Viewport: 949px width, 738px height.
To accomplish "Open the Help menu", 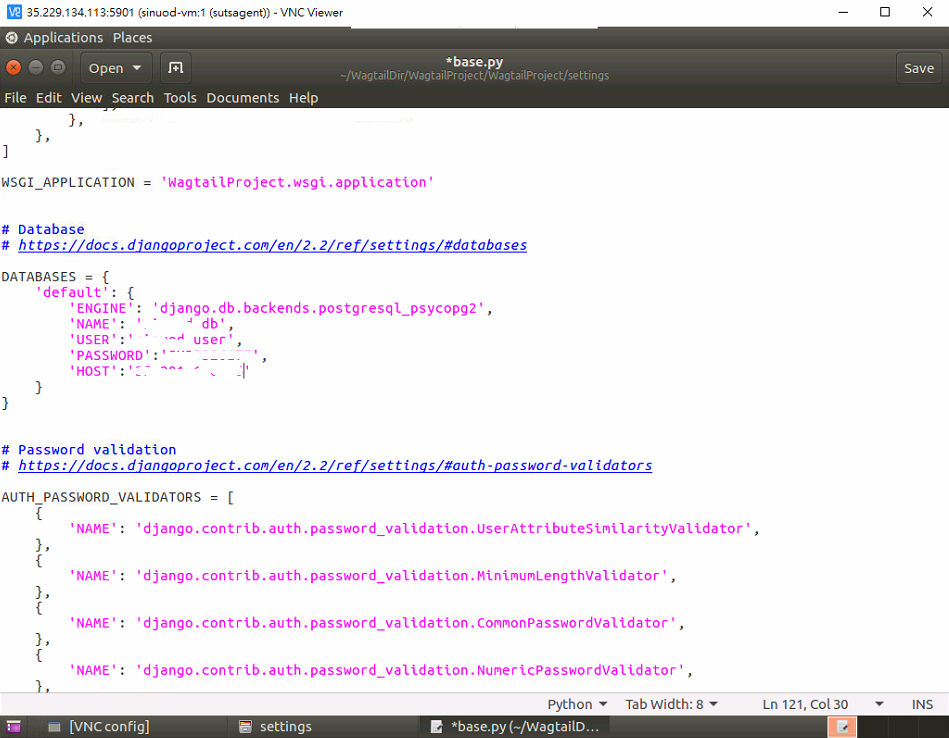I will tap(303, 97).
